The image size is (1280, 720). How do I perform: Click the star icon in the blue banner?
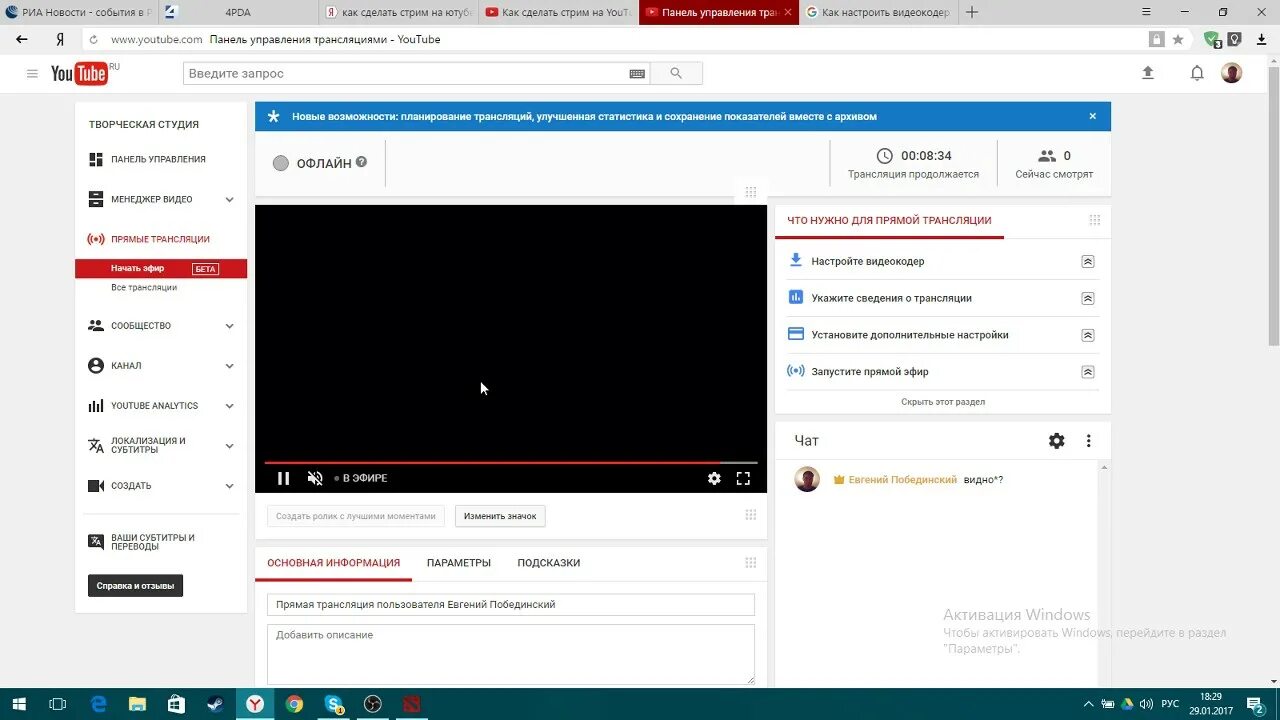point(274,116)
